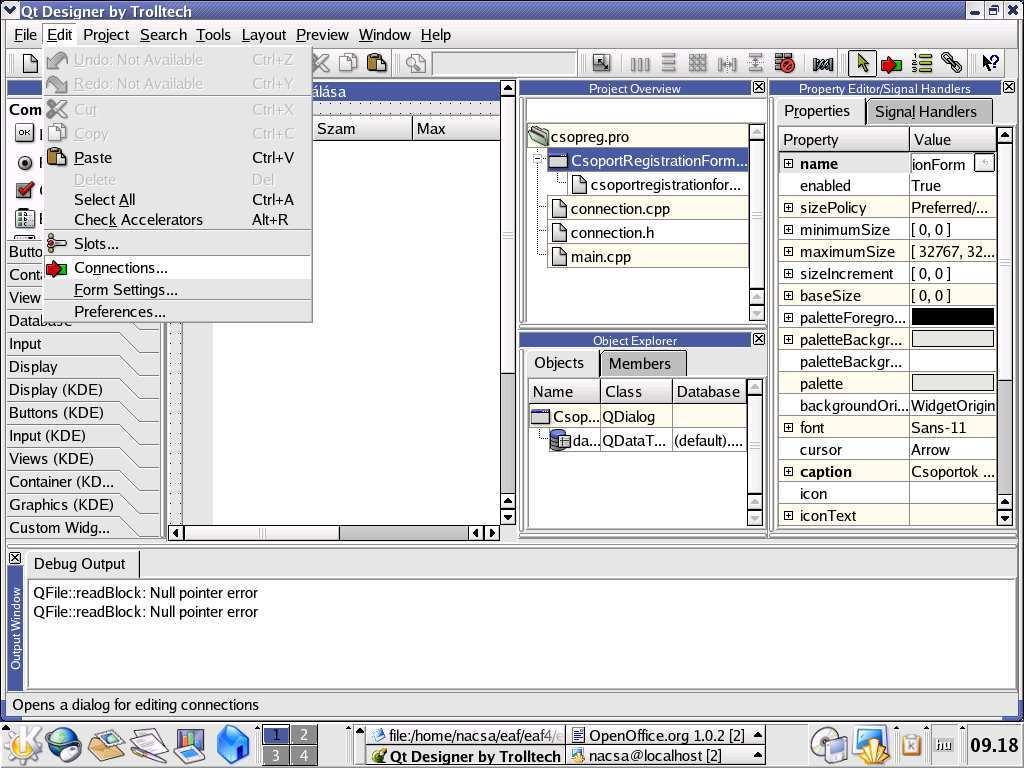The image size is (1024, 768).
Task: Click the Lay Out in a Grid icon
Action: (697, 63)
